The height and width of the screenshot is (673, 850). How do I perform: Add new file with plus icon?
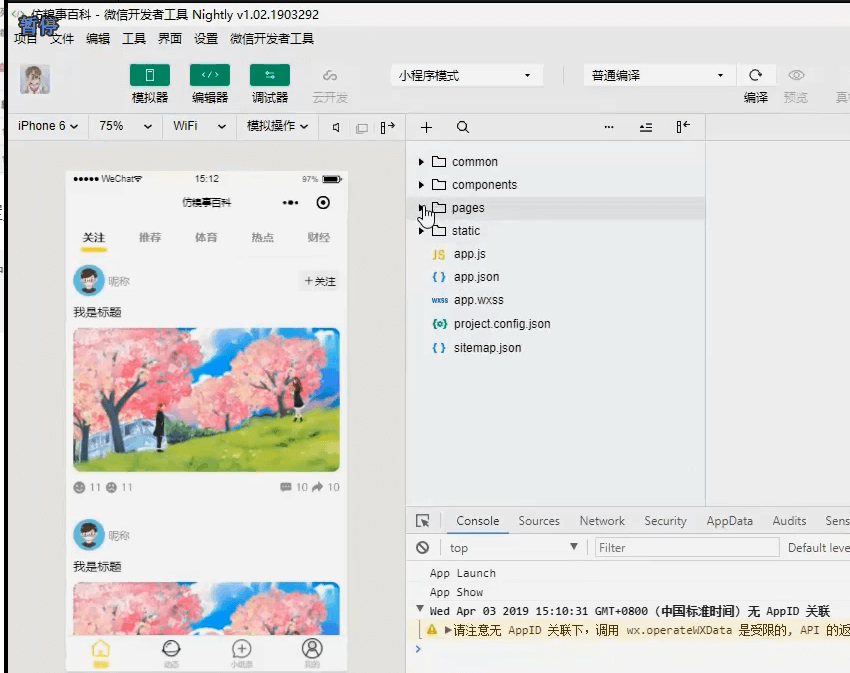[426, 127]
